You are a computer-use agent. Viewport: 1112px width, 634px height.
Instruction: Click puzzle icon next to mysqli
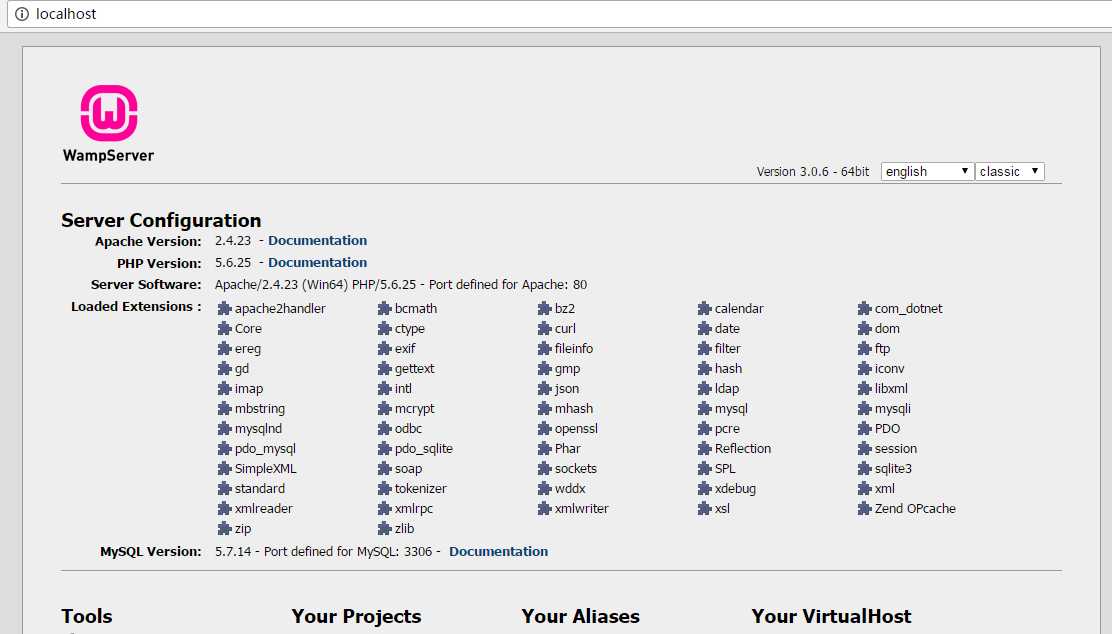(x=864, y=408)
